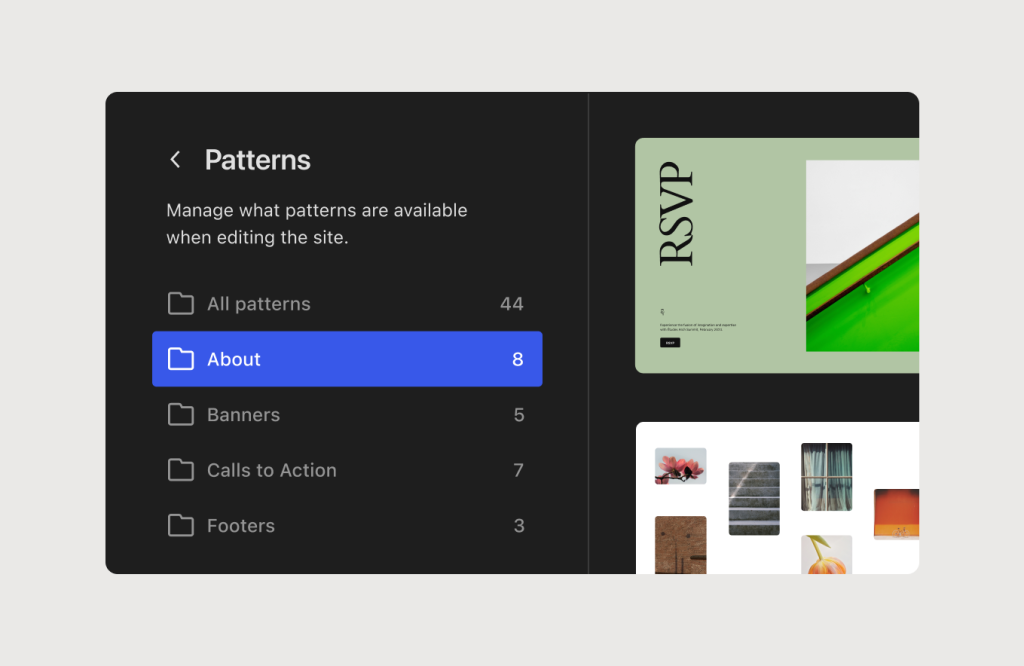Click the back arrow beside Patterns heading
Viewport: 1024px width, 666px height.
point(175,159)
